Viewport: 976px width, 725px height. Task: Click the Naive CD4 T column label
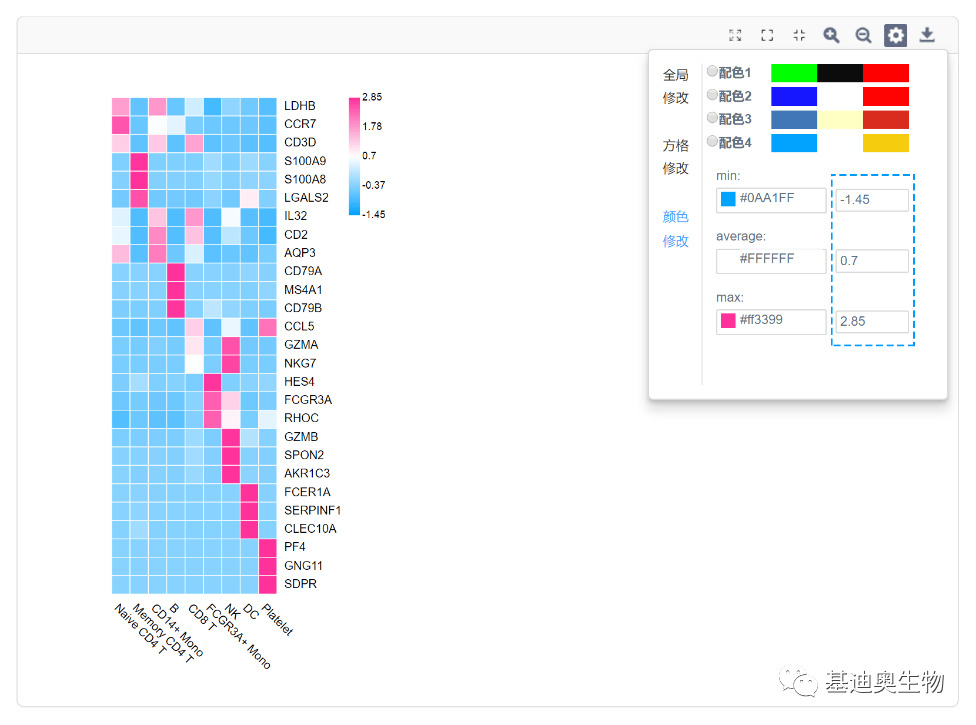[x=140, y=629]
